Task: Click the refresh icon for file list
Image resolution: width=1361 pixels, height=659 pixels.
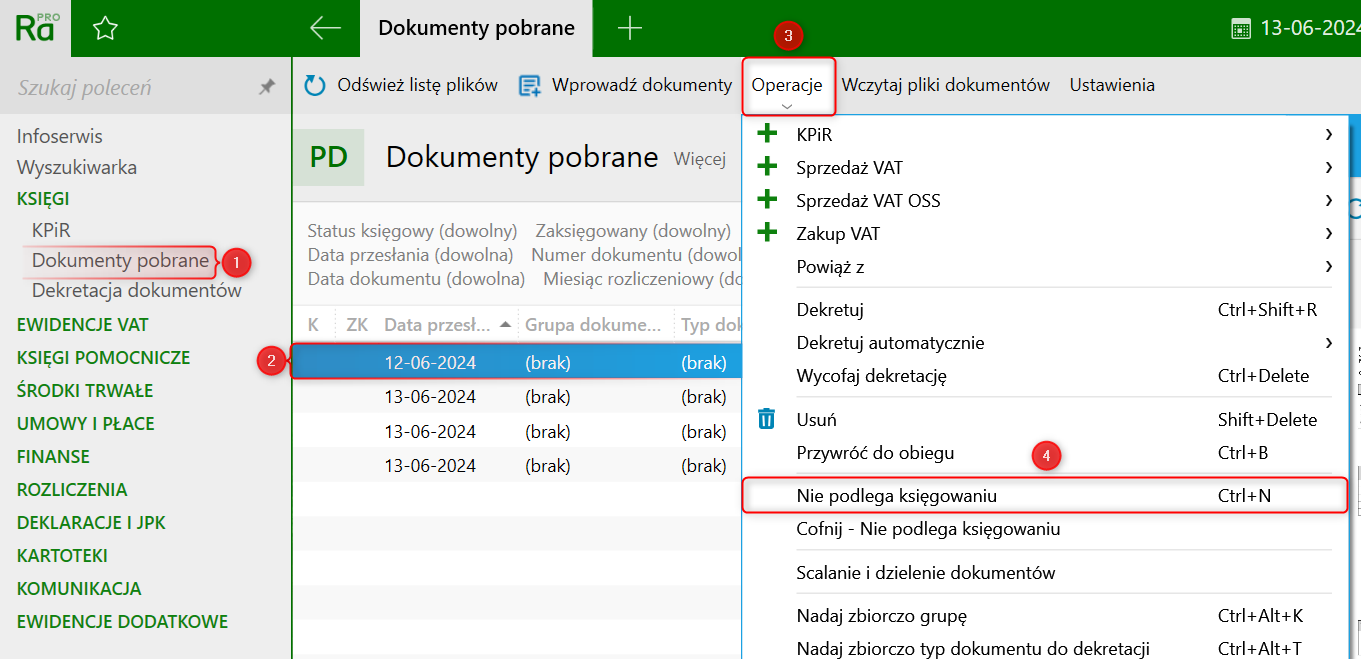Action: pos(315,86)
